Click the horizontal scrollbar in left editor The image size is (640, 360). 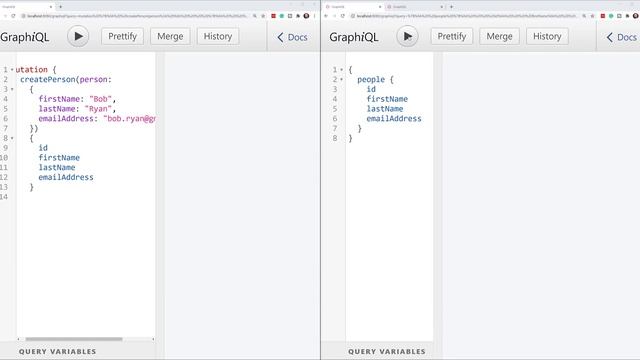click(x=74, y=339)
